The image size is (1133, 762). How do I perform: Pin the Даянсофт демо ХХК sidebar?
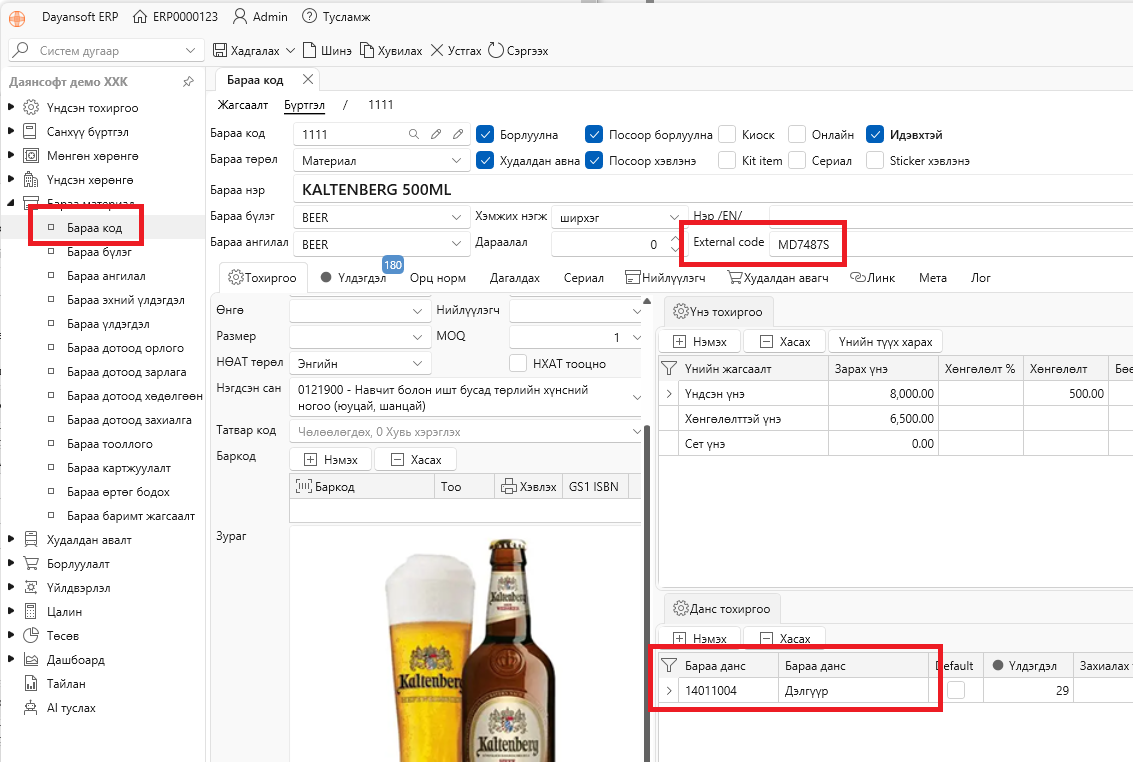click(x=189, y=82)
